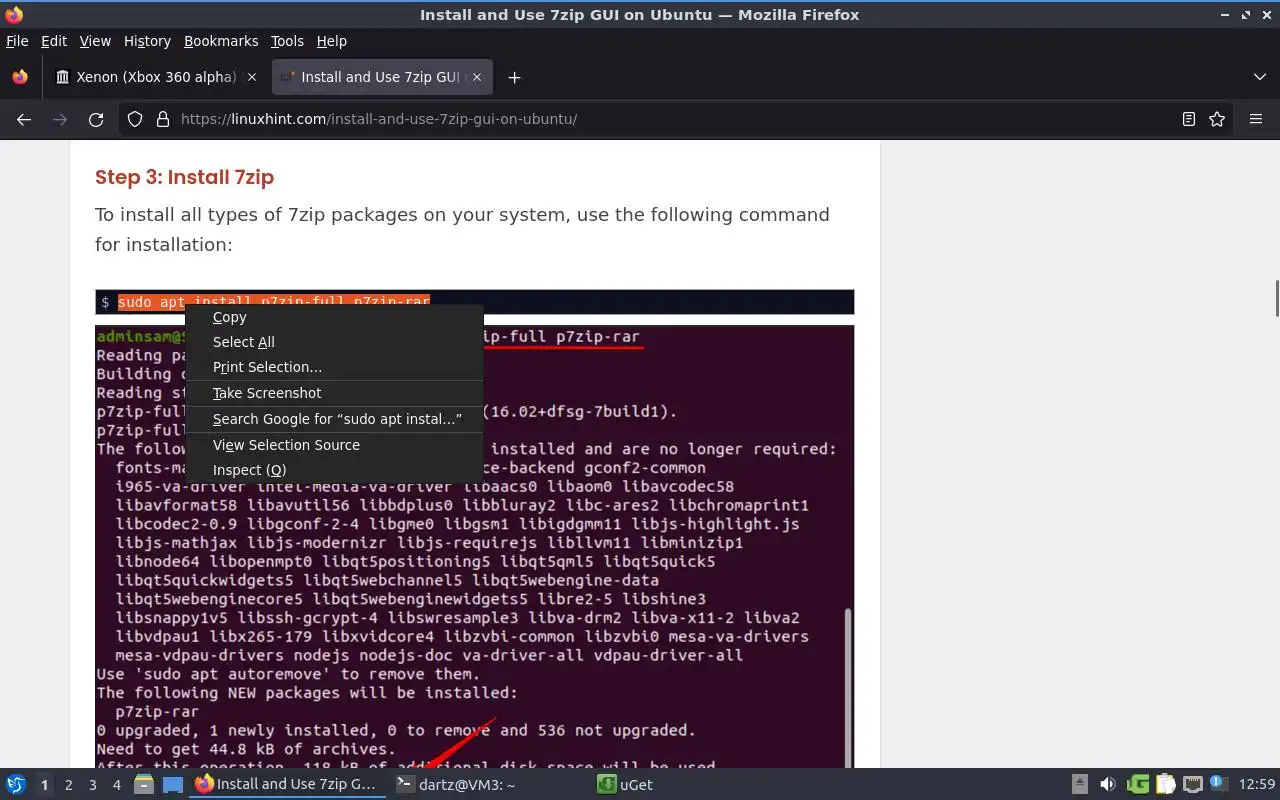Click the green uGet tray icon

pyautogui.click(x=1138, y=785)
